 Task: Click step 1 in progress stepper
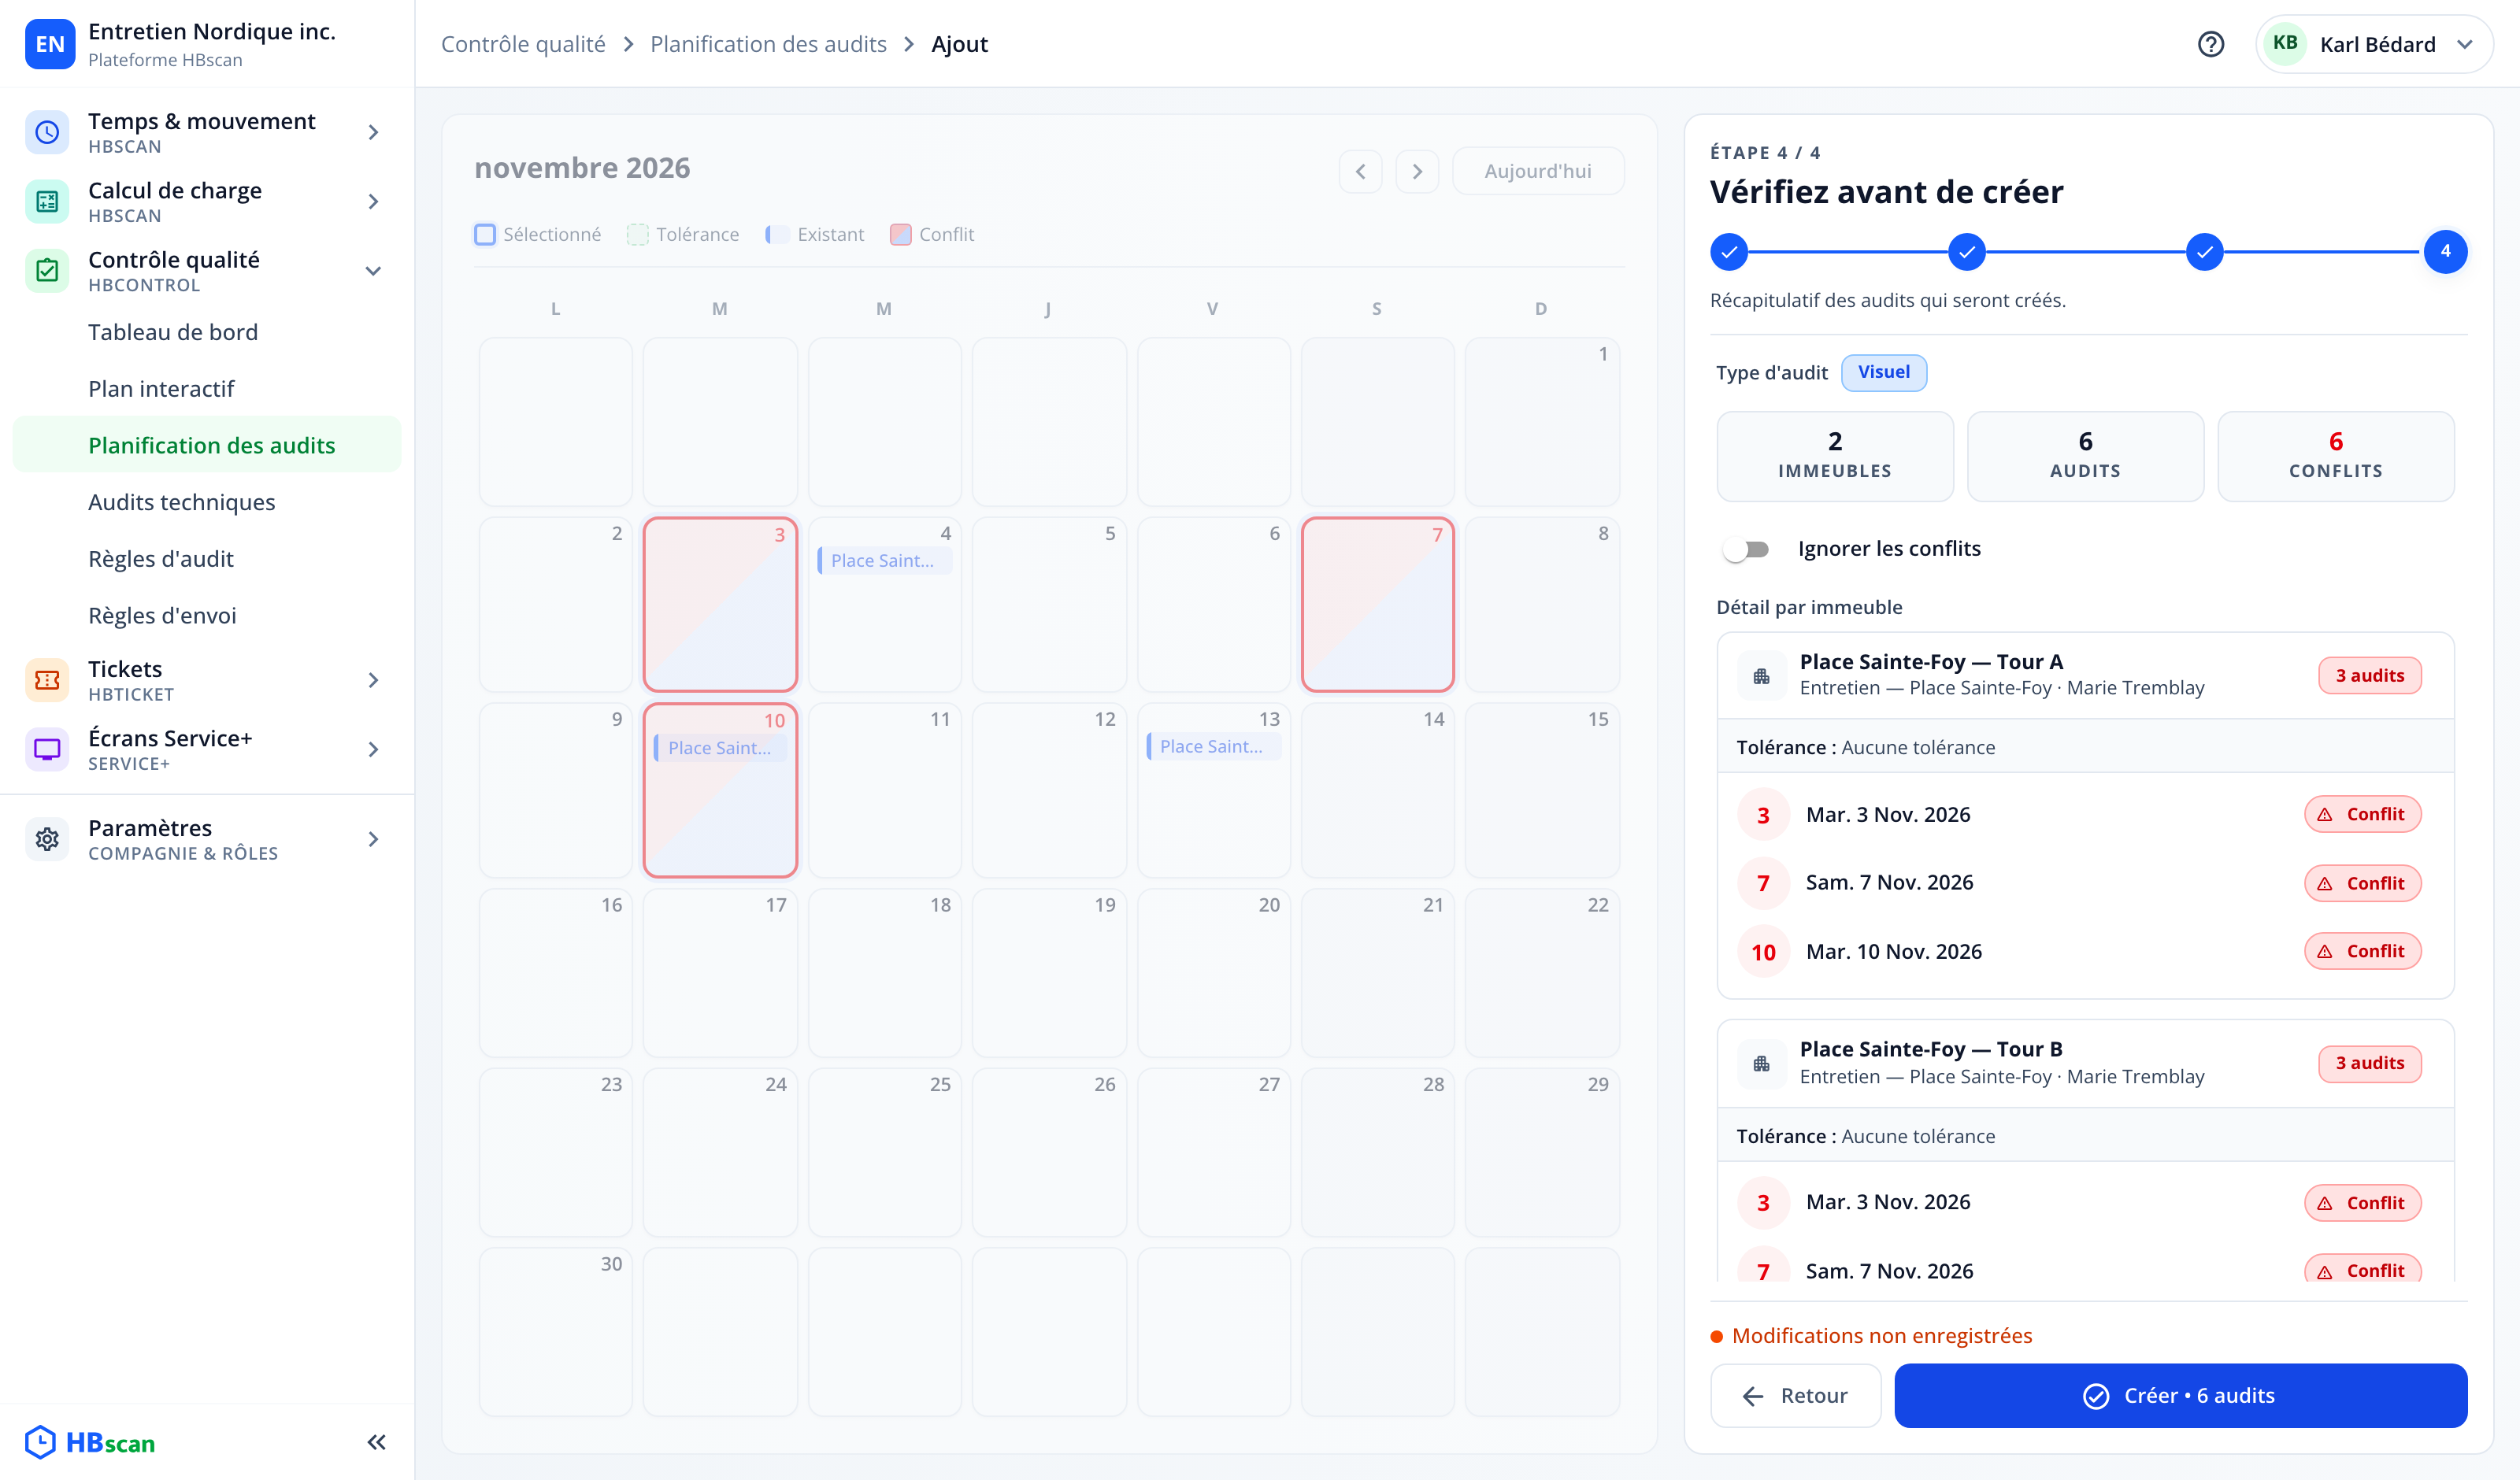point(1729,252)
